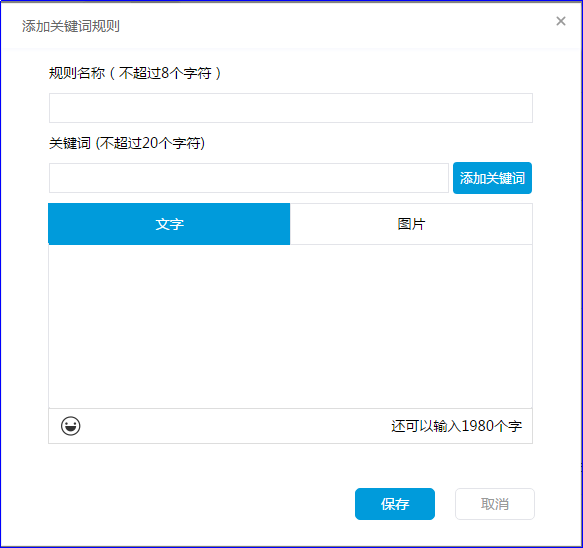Choose 图片 as the reply content type
Screen dimensions: 583x548
coord(411,224)
